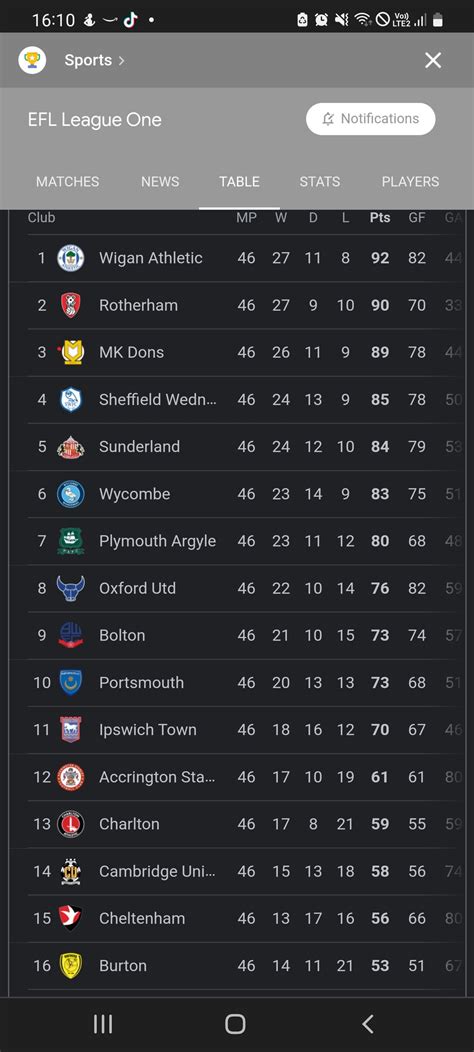Open the Sheffield Wednesday team row
Viewport: 474px width, 1052px height.
click(246, 400)
